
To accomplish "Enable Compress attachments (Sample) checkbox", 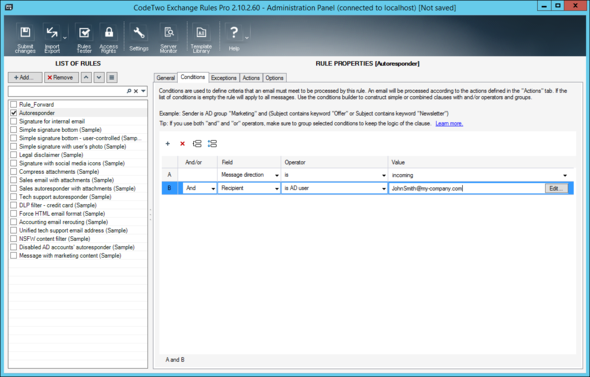I will [x=14, y=172].
